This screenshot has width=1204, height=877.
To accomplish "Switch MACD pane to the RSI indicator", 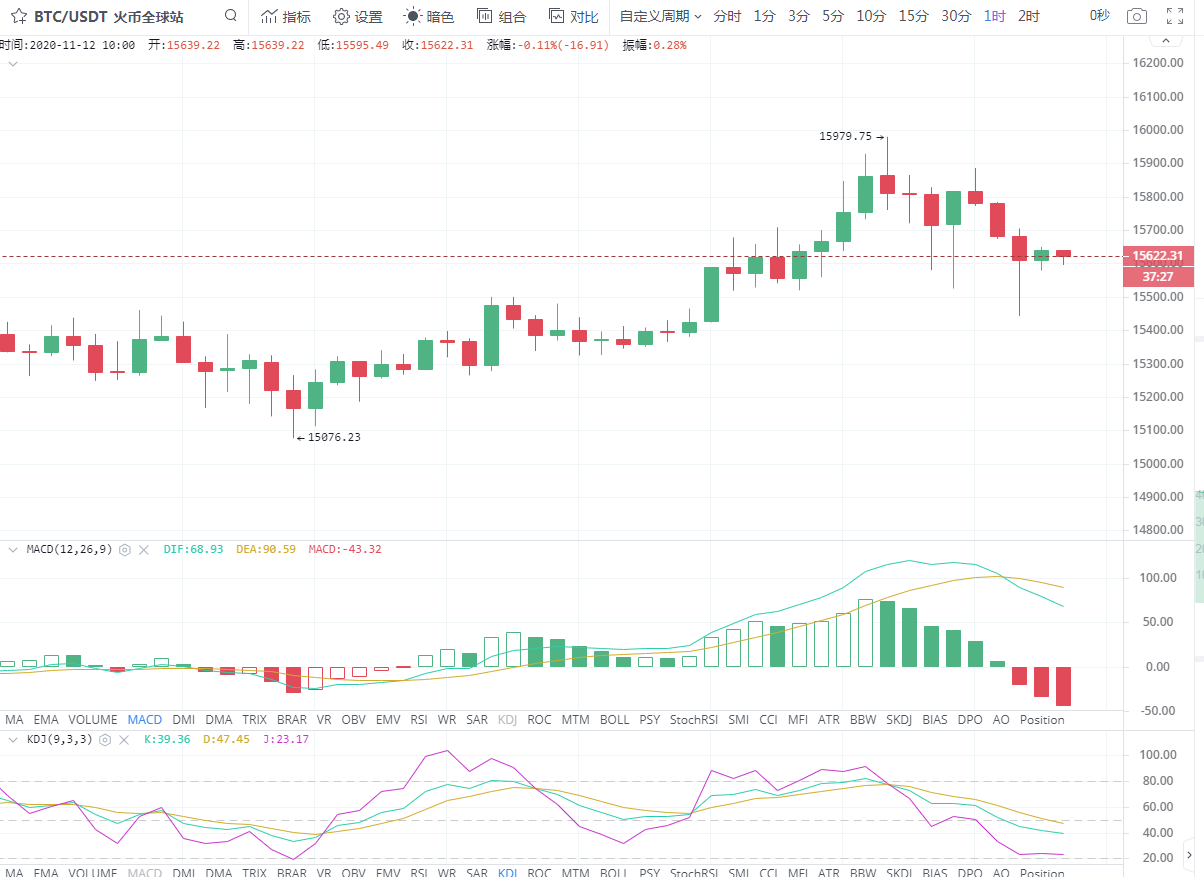I will click(x=419, y=720).
